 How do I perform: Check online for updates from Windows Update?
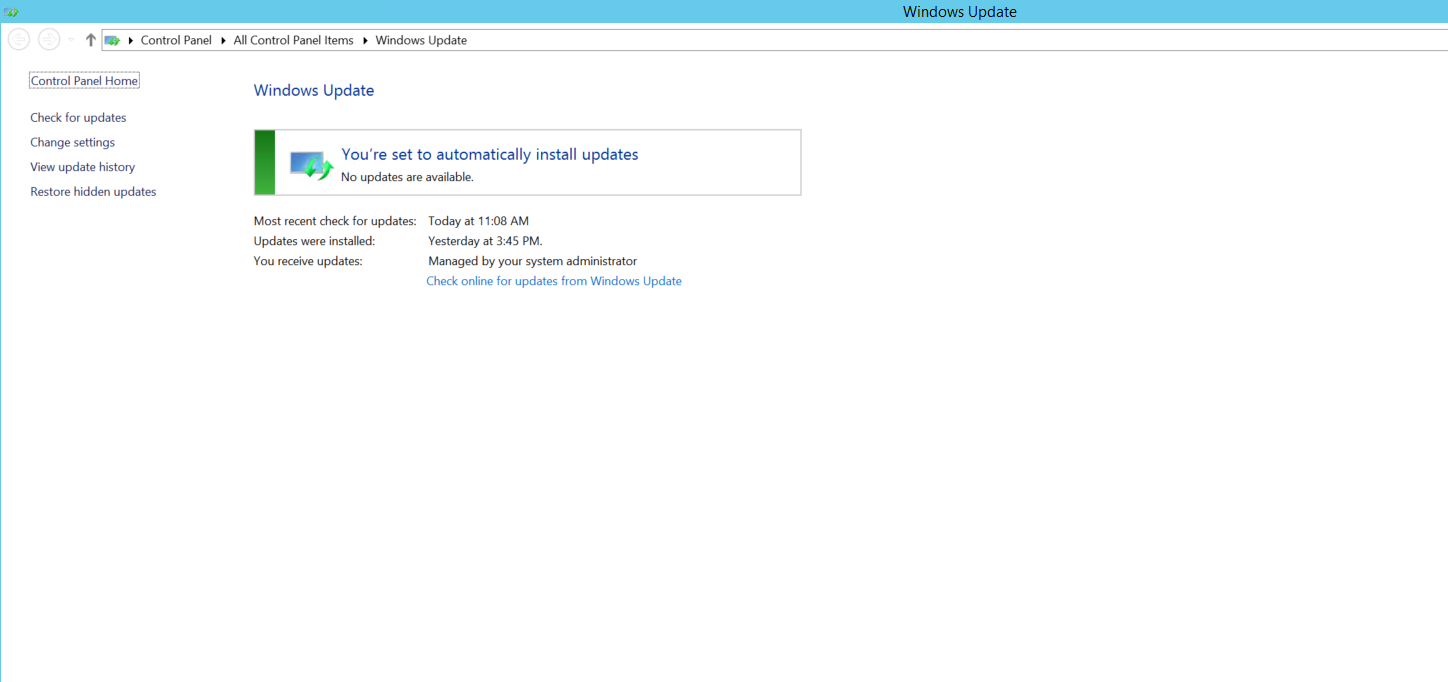[x=554, y=281]
